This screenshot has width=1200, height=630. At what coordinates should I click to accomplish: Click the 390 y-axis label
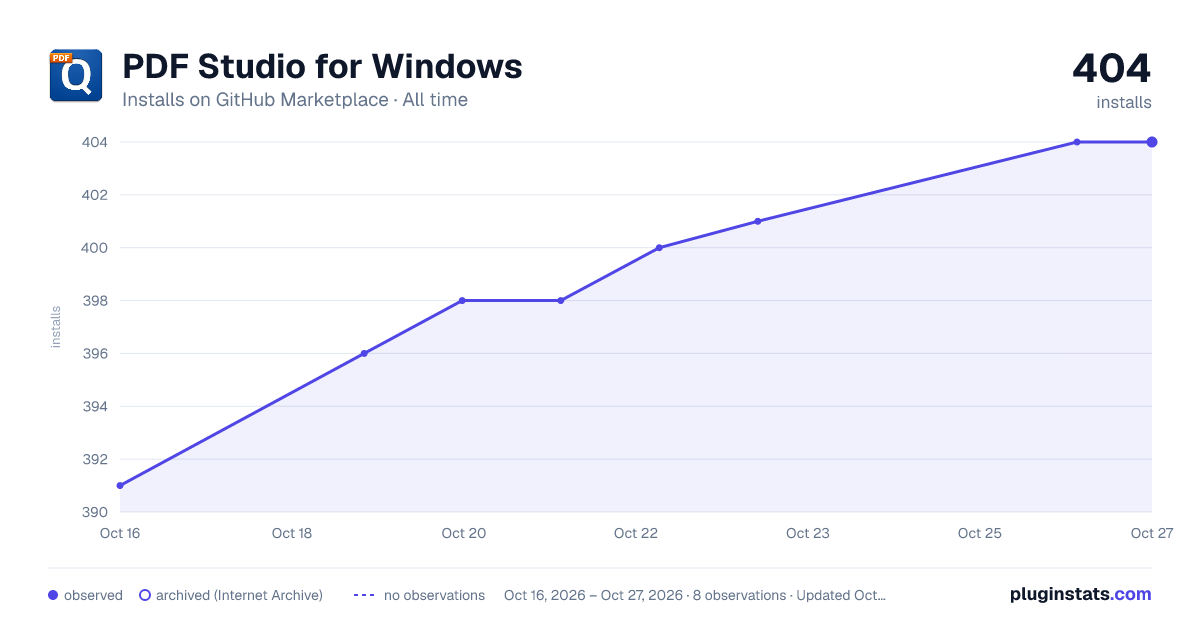(95, 512)
